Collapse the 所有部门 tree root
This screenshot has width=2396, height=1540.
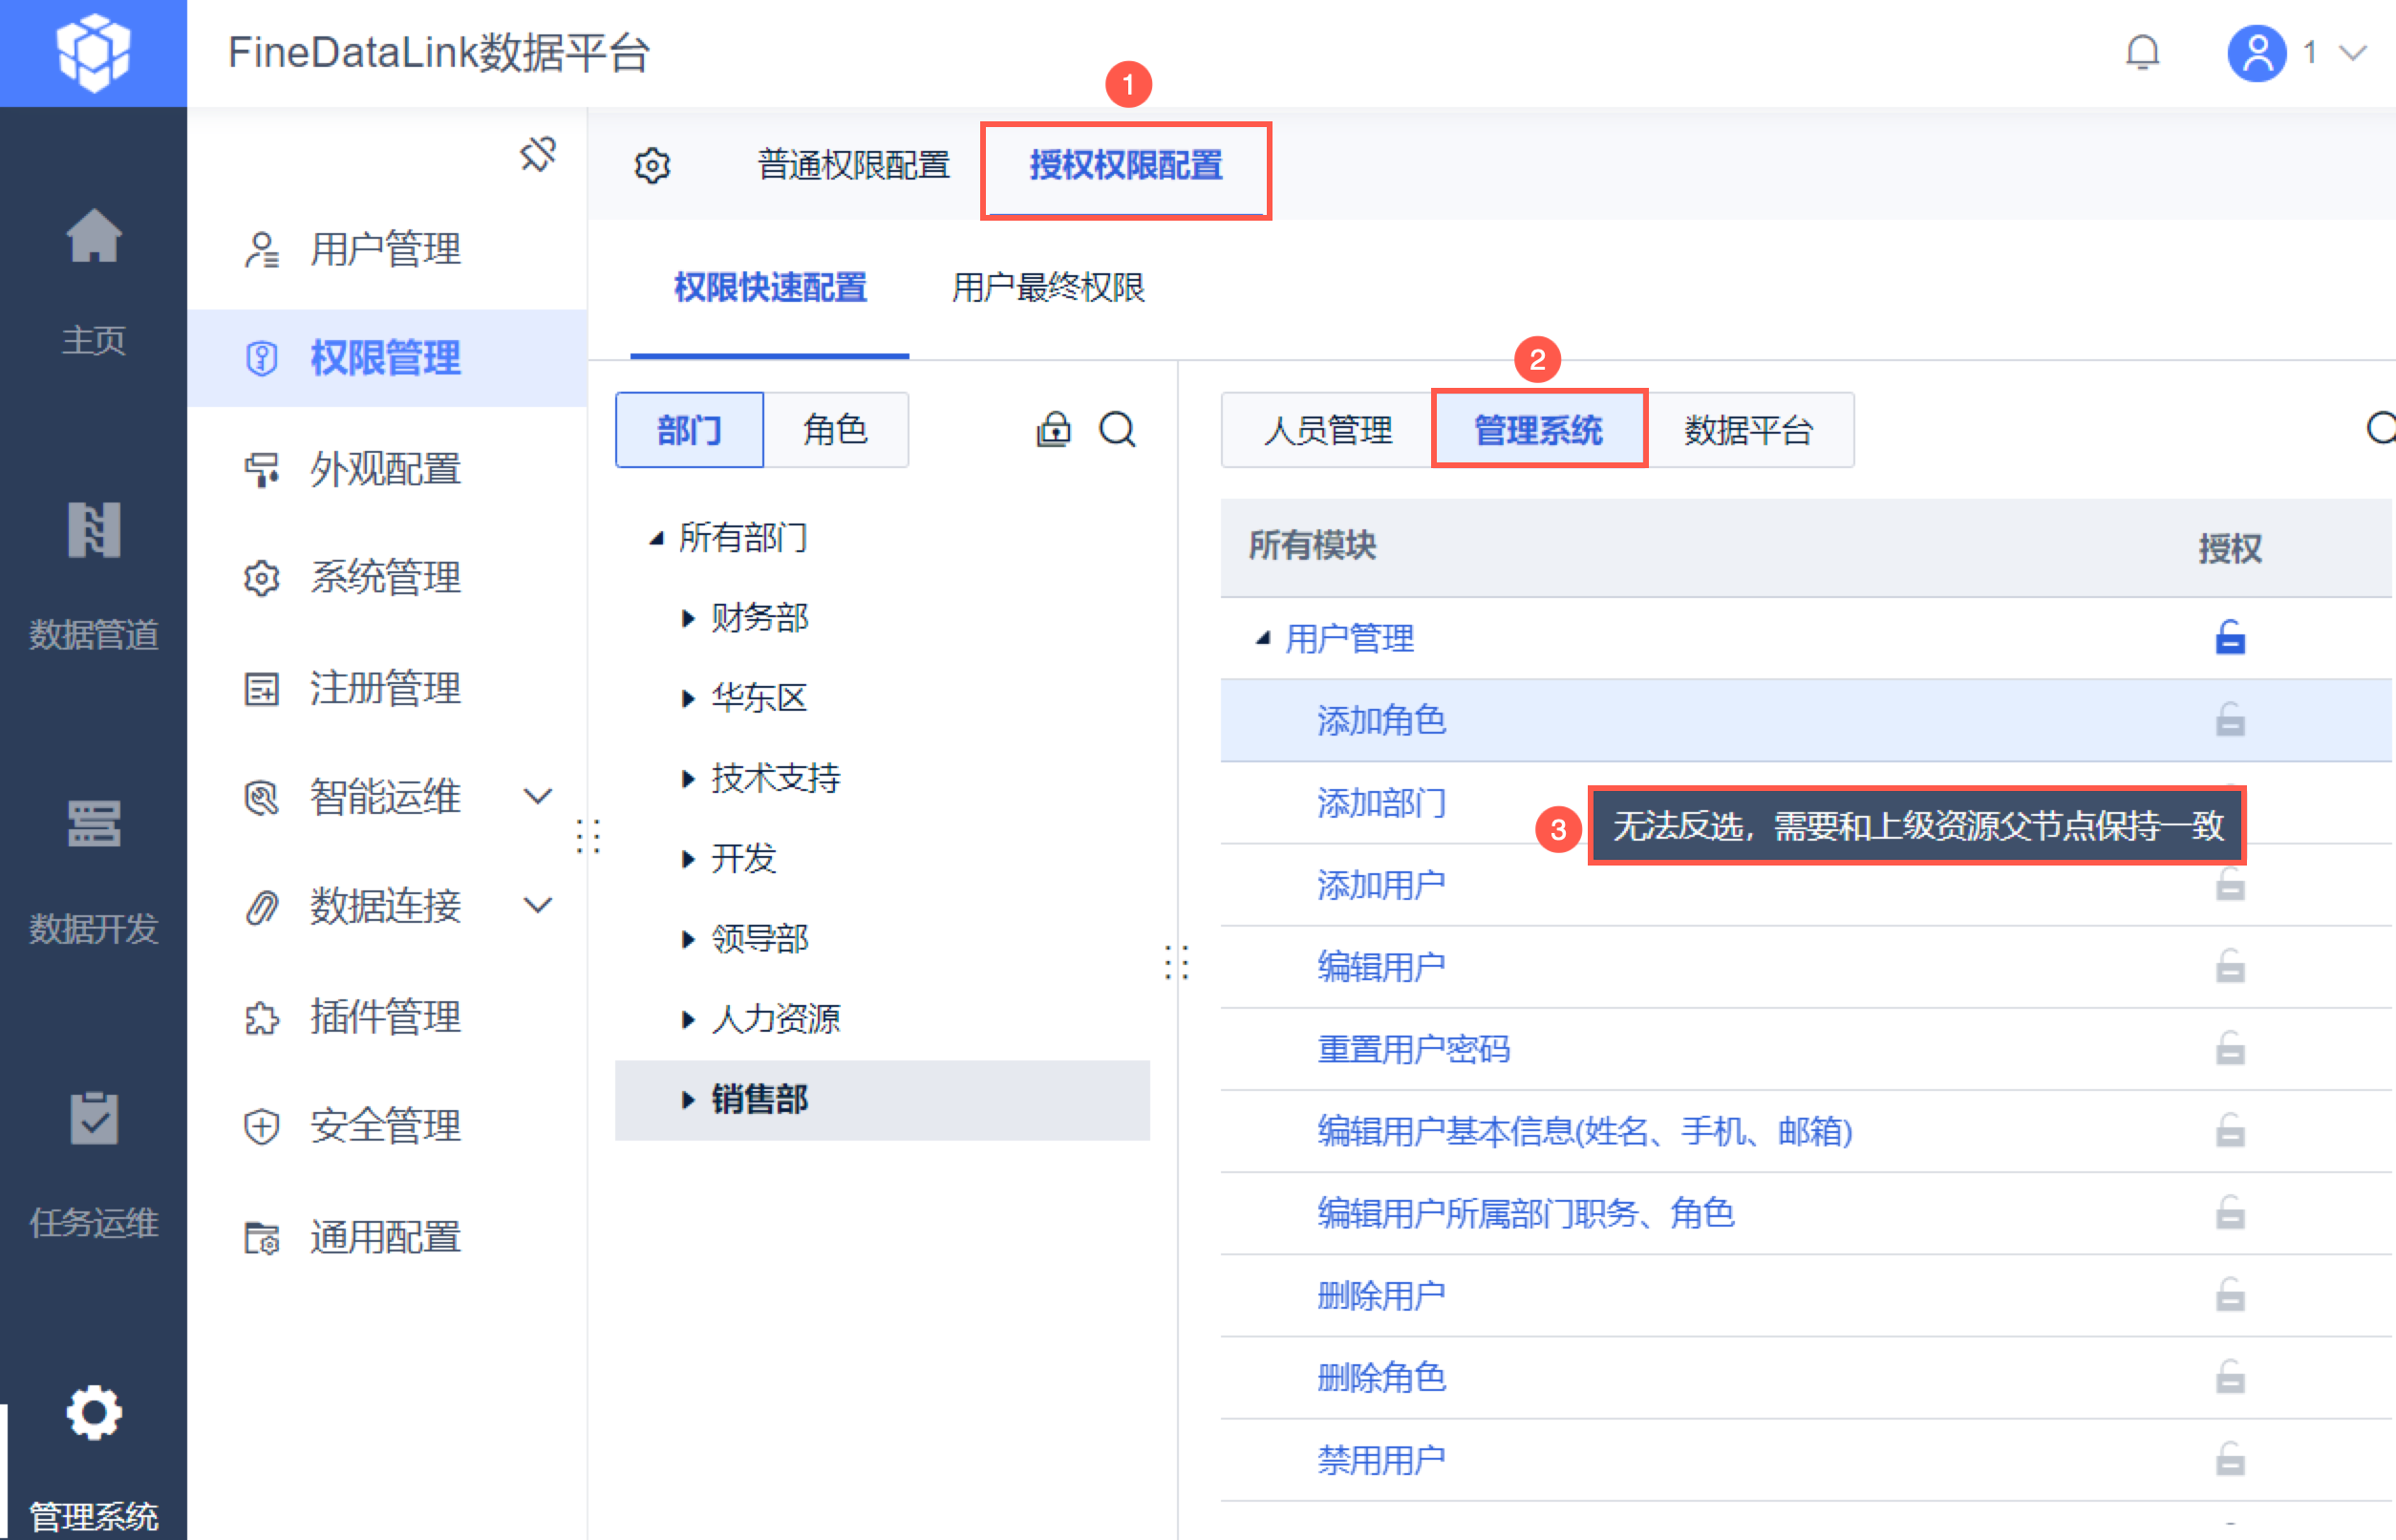pos(656,538)
